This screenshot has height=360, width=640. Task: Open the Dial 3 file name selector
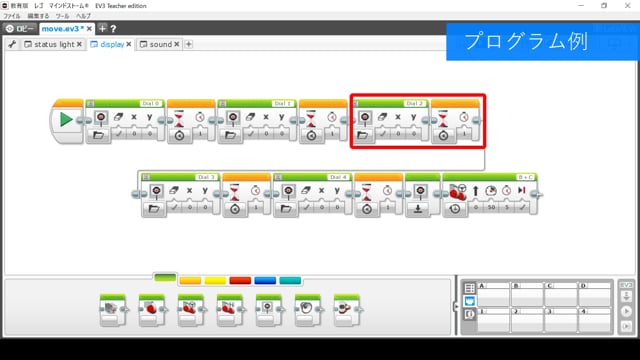[206, 177]
